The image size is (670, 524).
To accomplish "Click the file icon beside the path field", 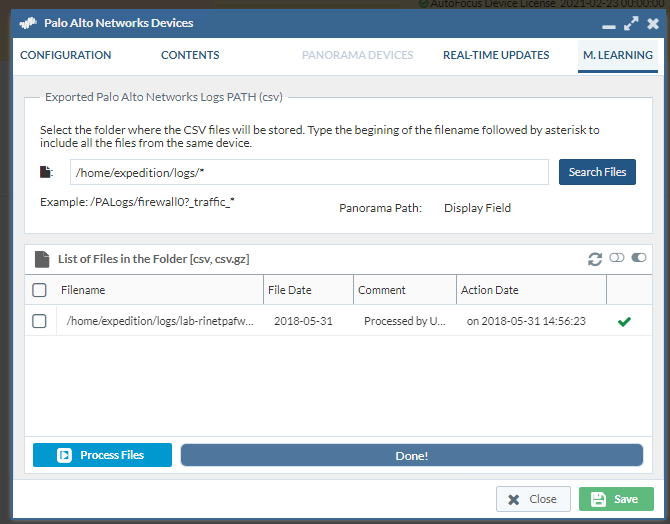I will pos(46,172).
